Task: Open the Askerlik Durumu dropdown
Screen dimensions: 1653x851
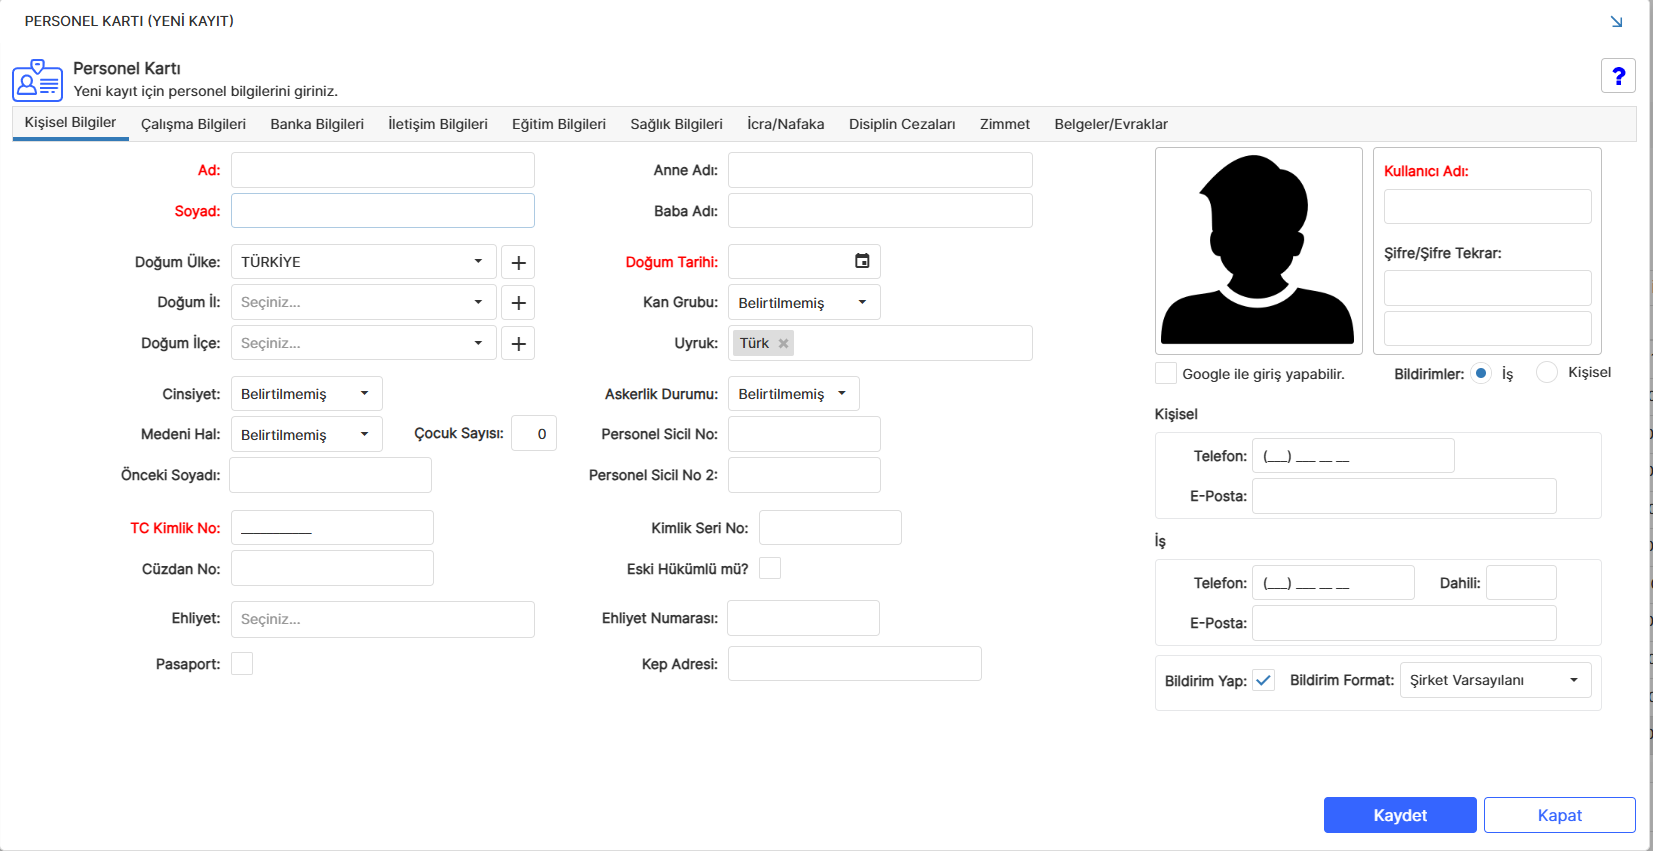Action: click(793, 393)
